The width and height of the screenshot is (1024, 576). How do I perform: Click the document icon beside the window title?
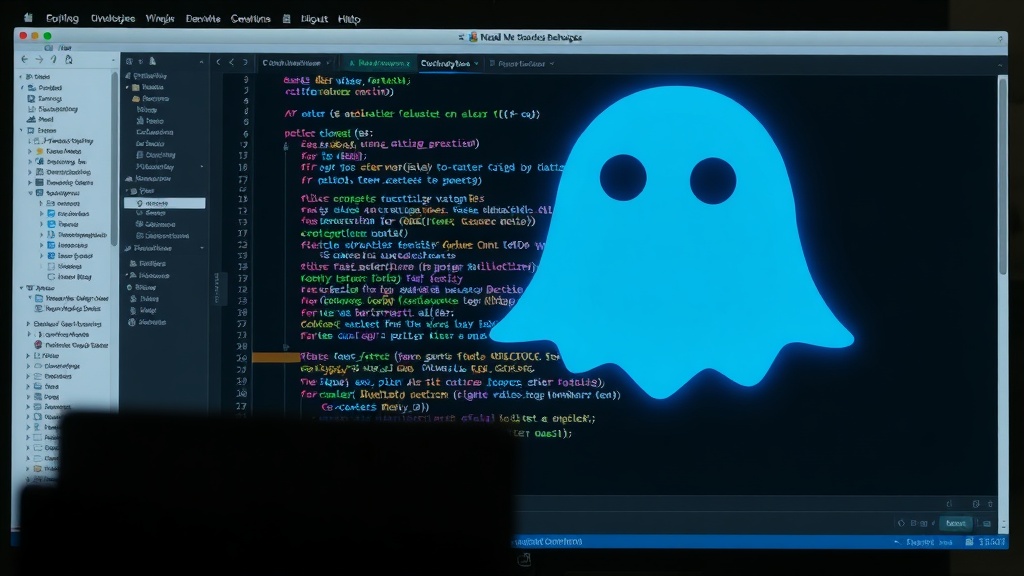click(x=473, y=37)
